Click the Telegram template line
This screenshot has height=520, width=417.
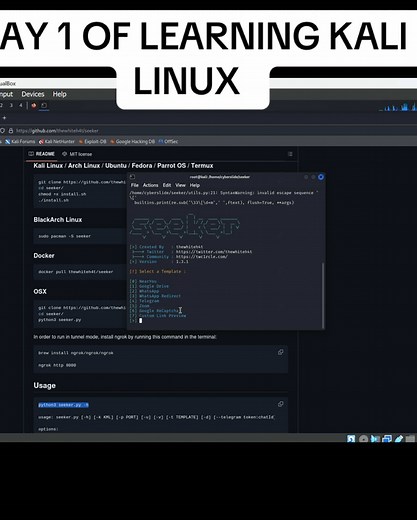144,301
